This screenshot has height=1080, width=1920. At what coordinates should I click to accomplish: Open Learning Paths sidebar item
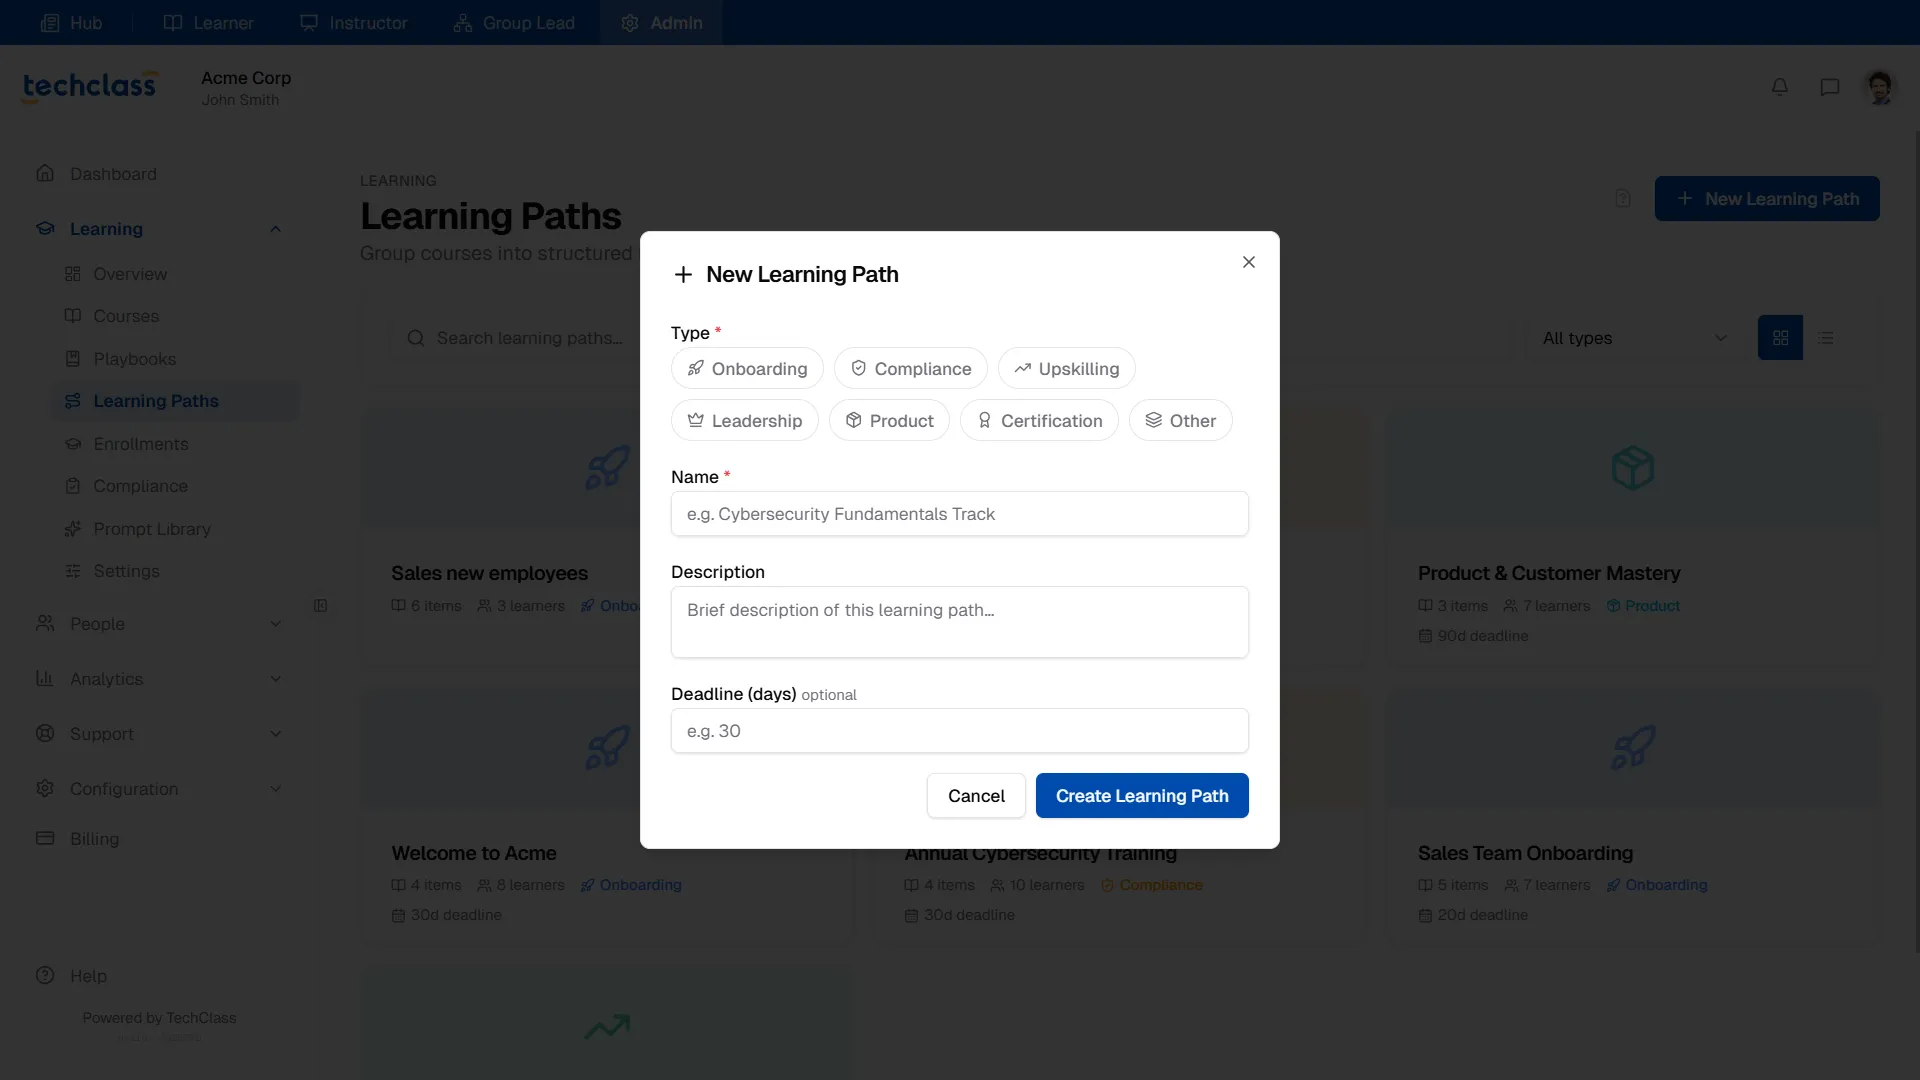[x=176, y=401]
